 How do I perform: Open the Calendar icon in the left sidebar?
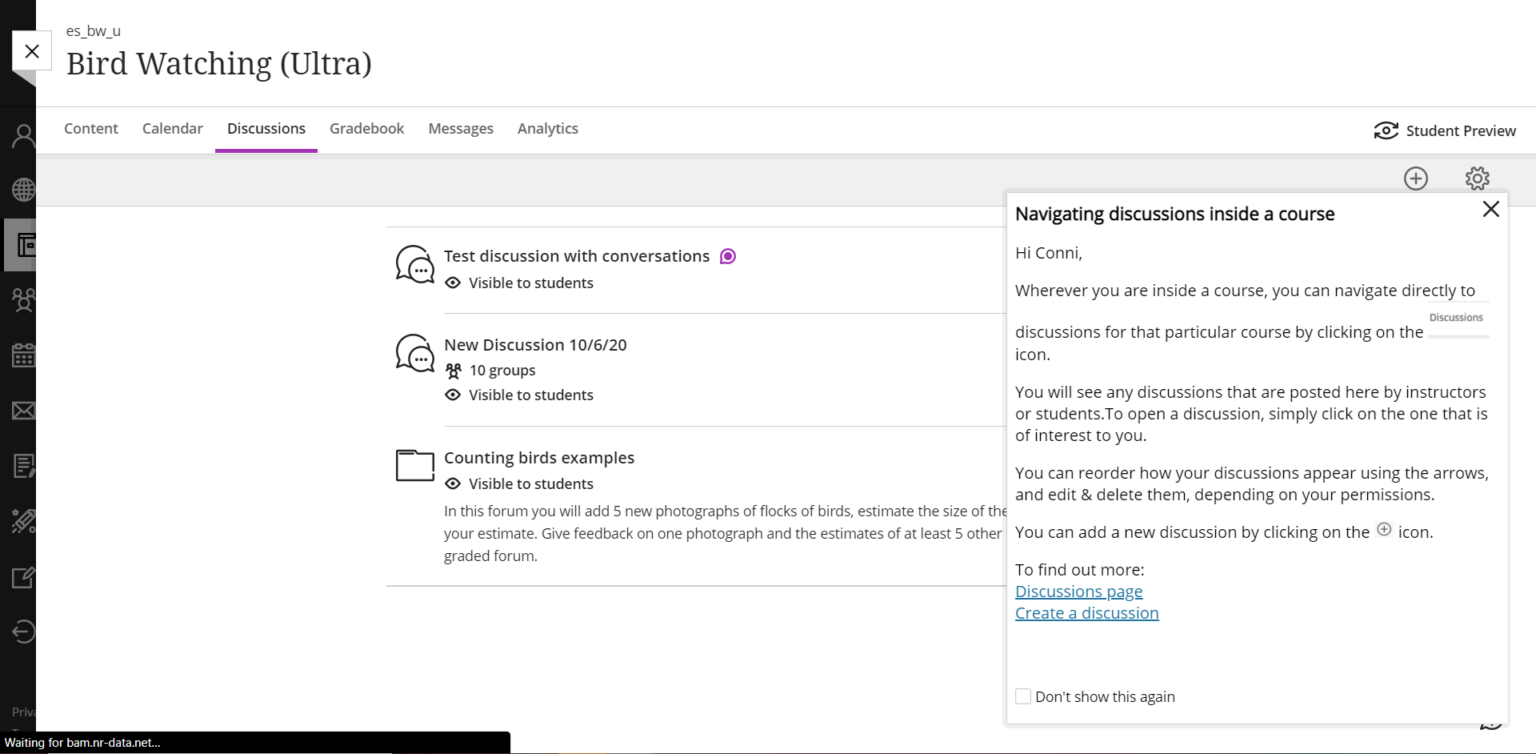(23, 355)
